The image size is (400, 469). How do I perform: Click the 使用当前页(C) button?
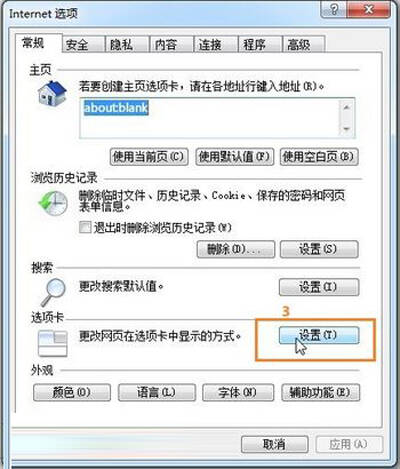[x=149, y=157]
